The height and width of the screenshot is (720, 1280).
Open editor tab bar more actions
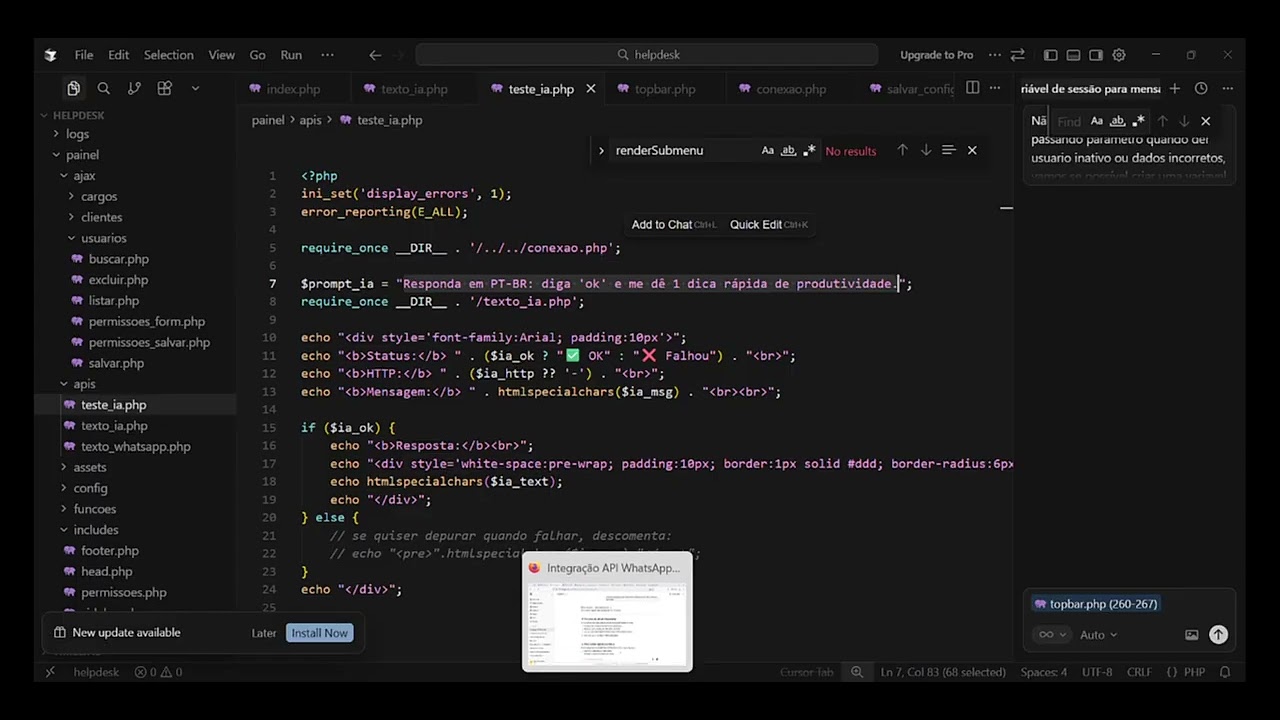995,88
